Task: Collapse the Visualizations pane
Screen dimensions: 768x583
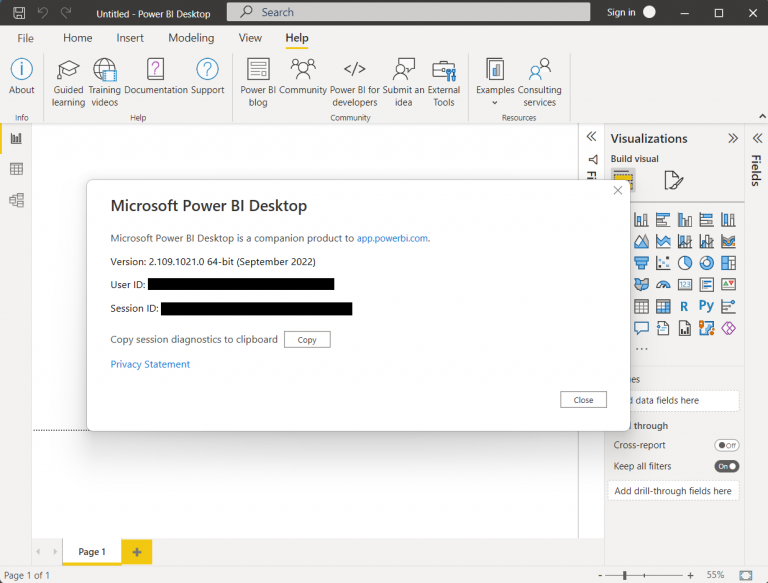Action: coord(733,138)
